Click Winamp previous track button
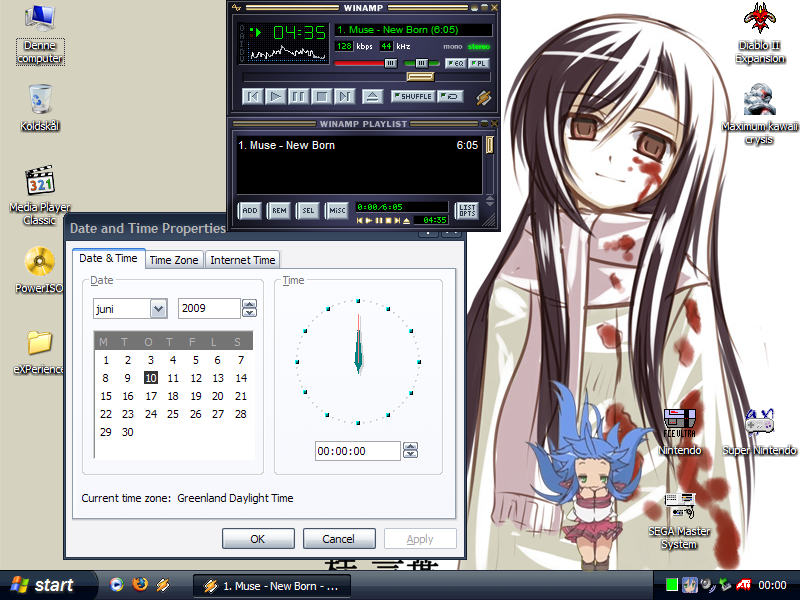Screen dimensions: 800x600 [x=253, y=96]
